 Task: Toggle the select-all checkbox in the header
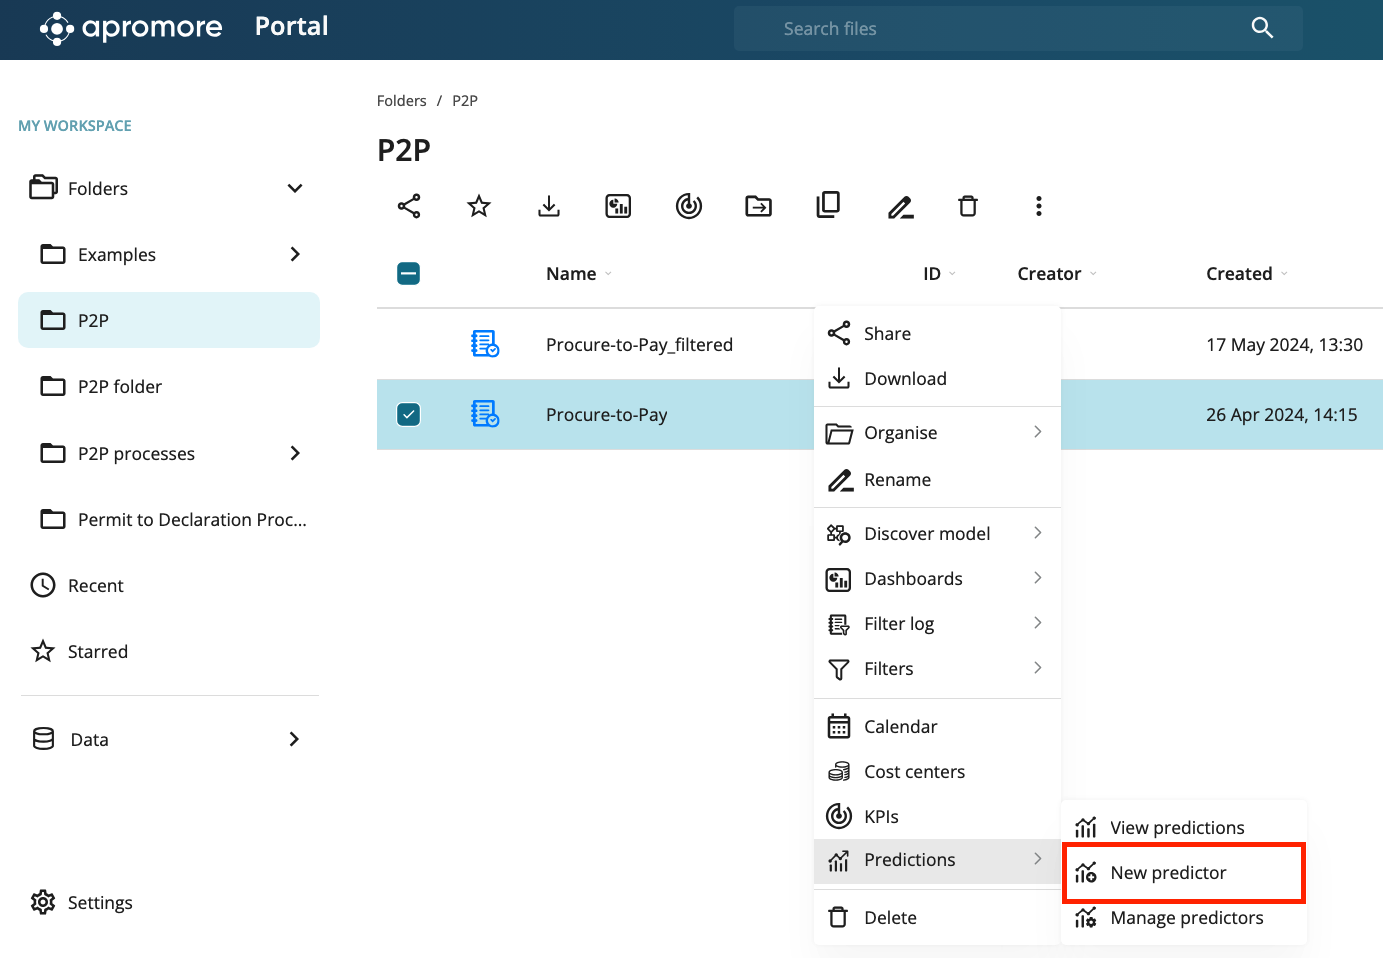click(x=408, y=273)
